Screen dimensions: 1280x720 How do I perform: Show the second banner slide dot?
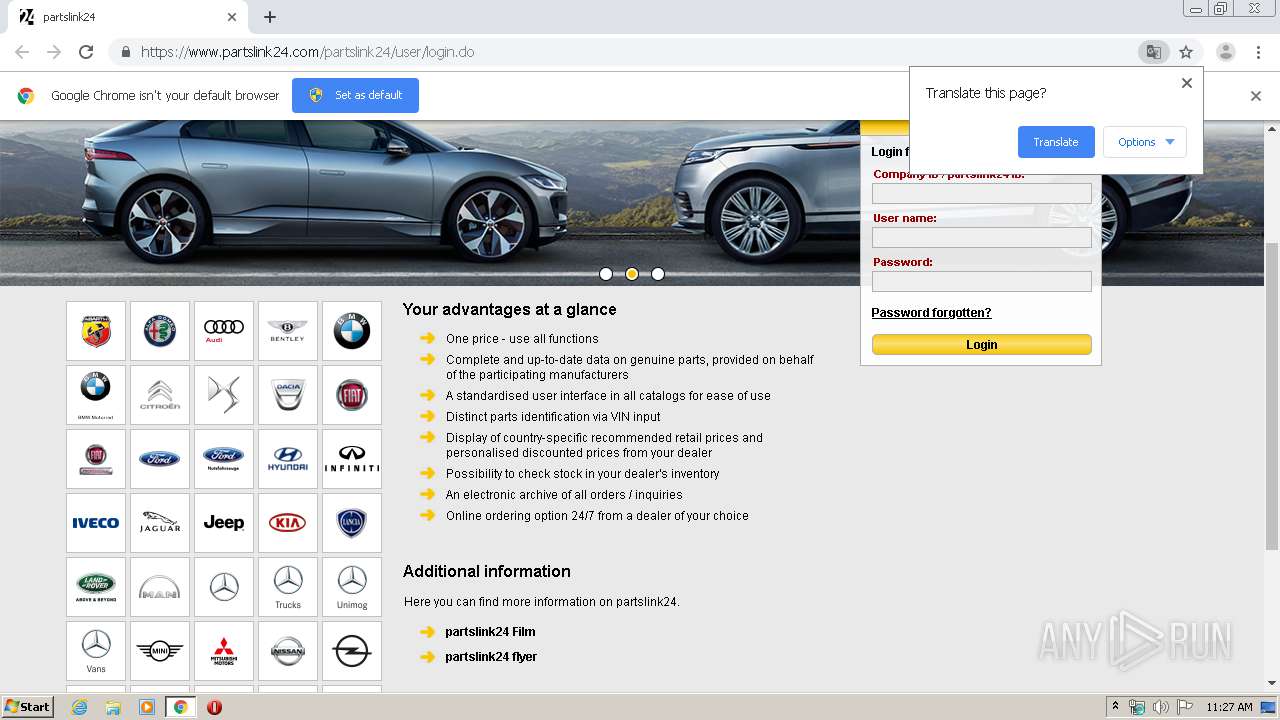pos(632,274)
